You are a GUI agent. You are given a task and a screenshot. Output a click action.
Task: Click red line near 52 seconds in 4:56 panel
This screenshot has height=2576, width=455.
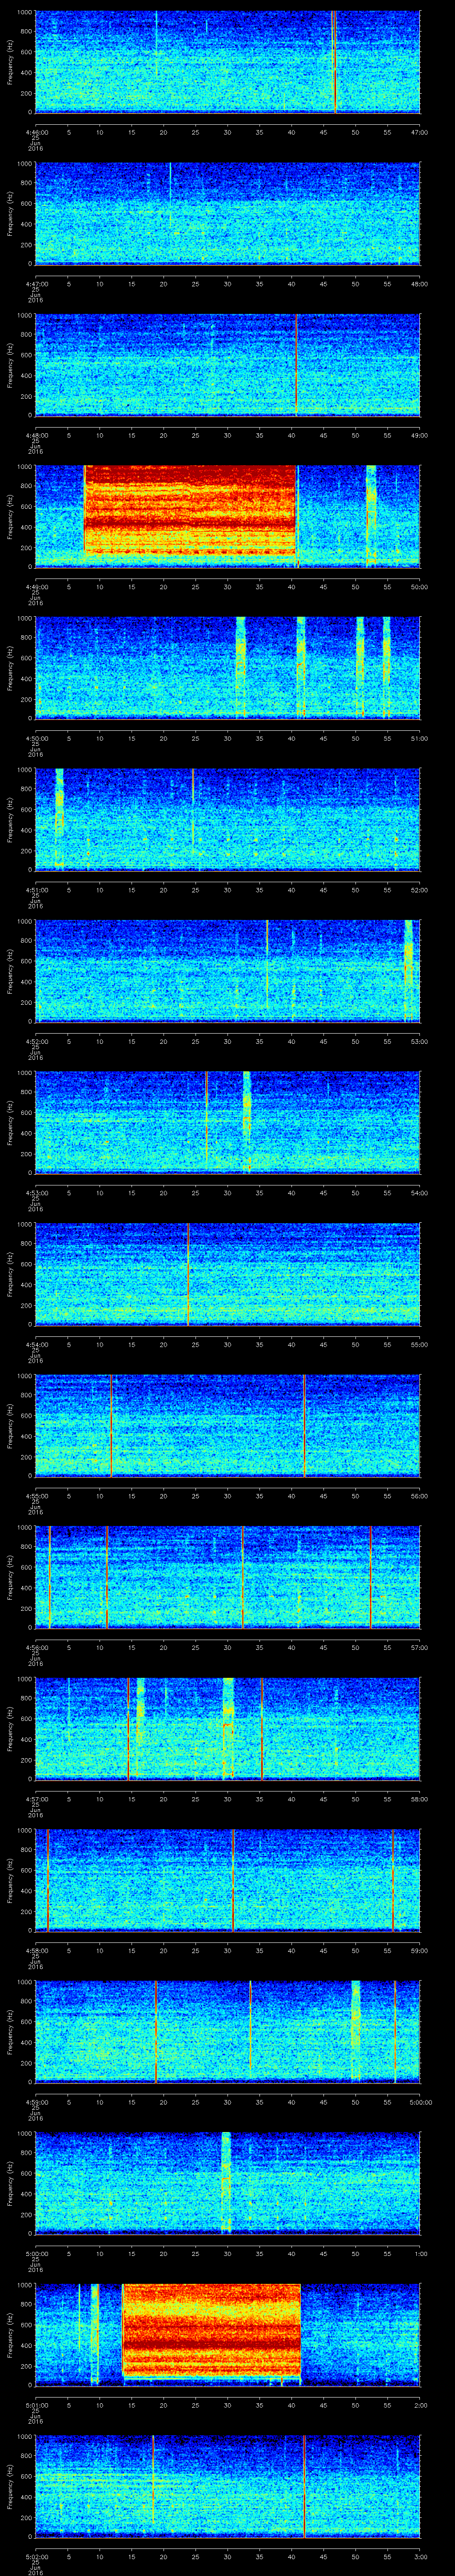pyautogui.click(x=370, y=1576)
